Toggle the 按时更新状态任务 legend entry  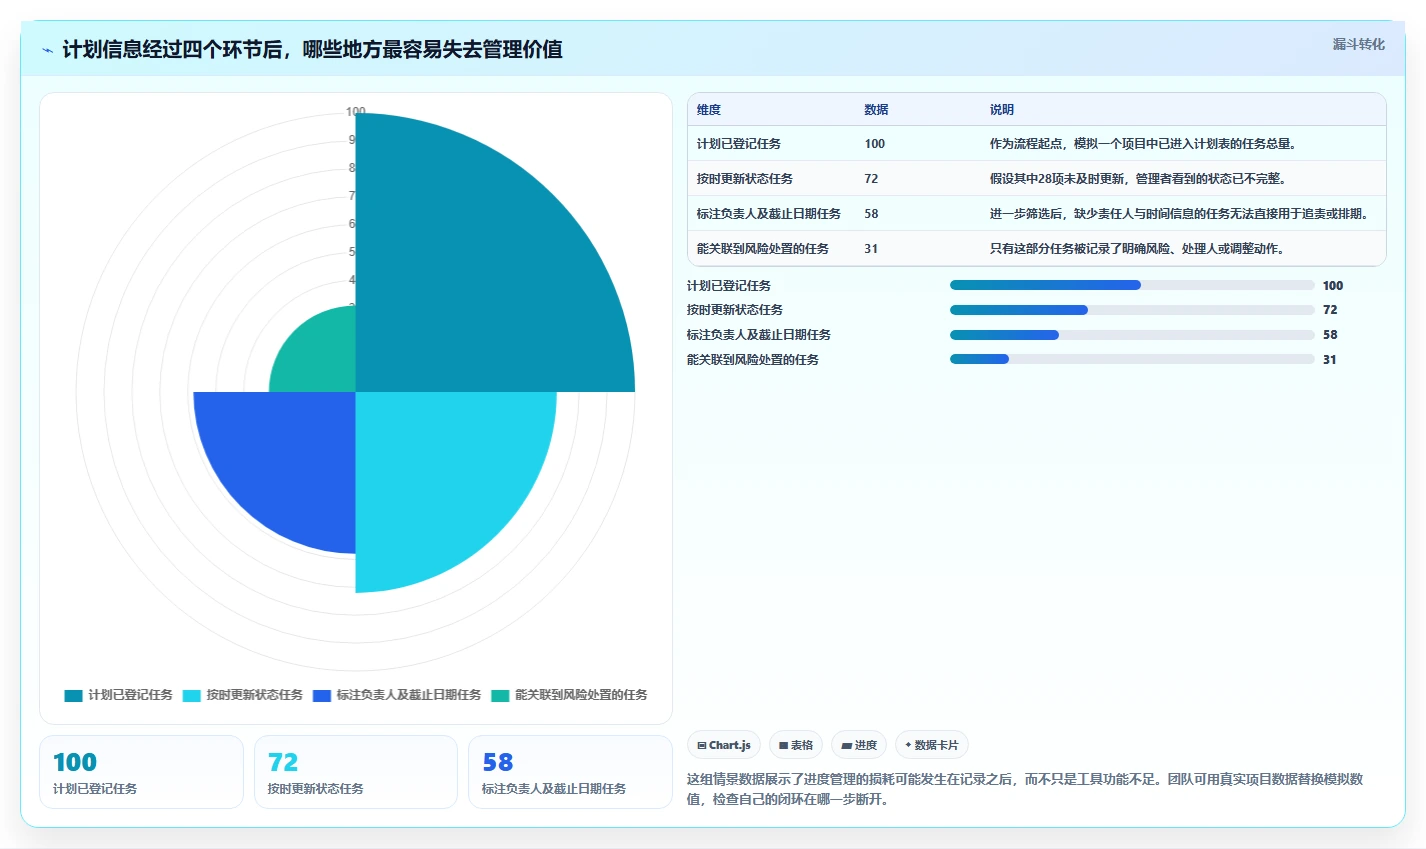tap(242, 695)
